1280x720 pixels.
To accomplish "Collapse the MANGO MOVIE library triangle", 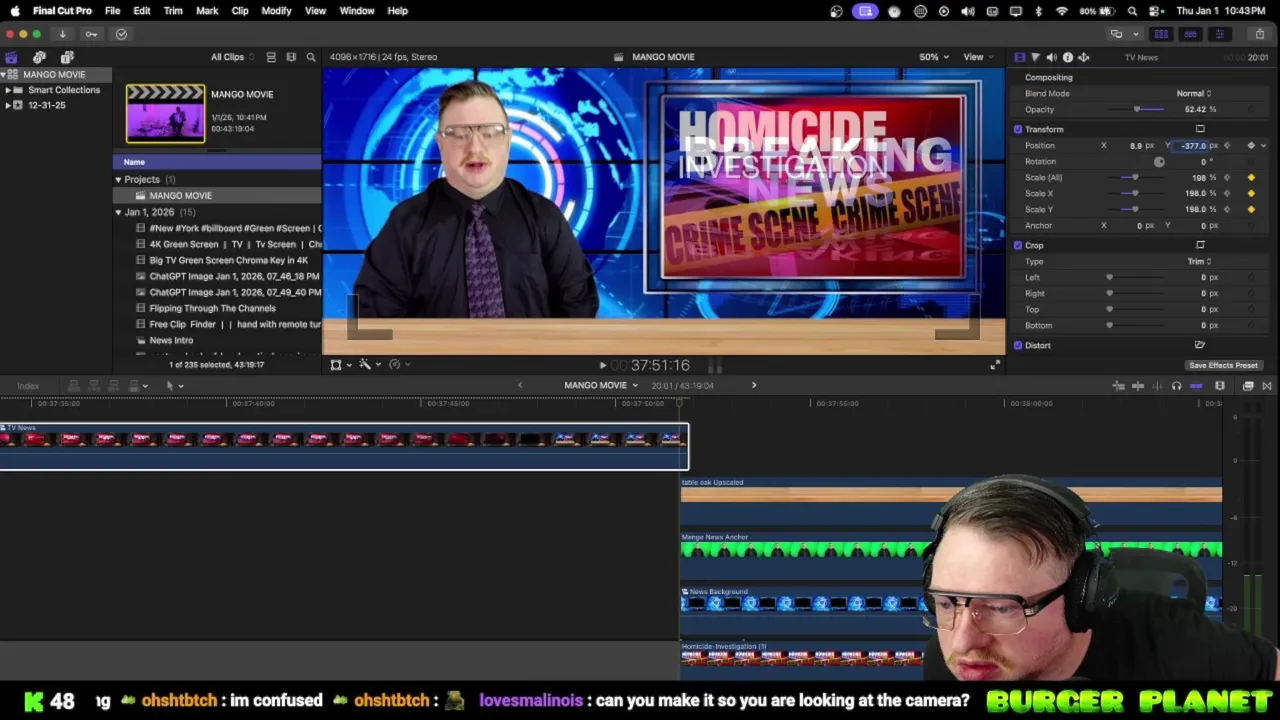I will 4,75.
